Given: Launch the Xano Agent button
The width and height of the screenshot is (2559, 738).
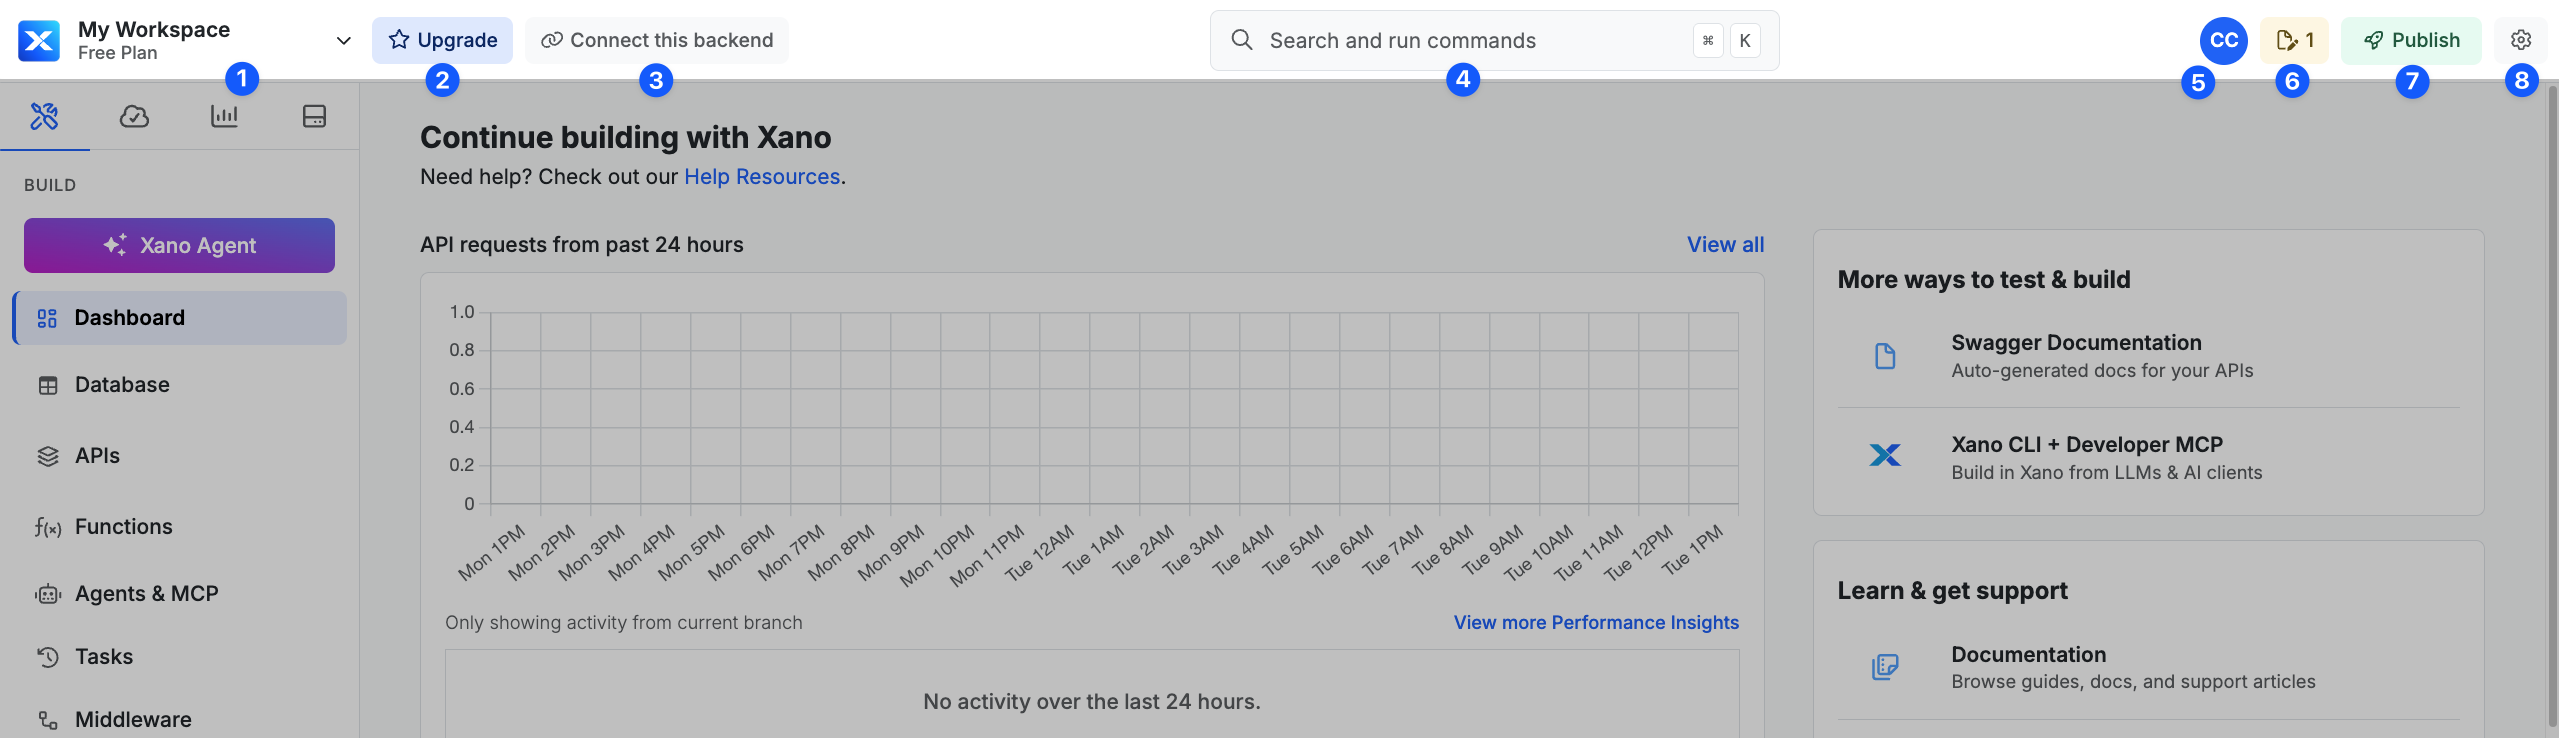Looking at the screenshot, I should click(x=179, y=245).
